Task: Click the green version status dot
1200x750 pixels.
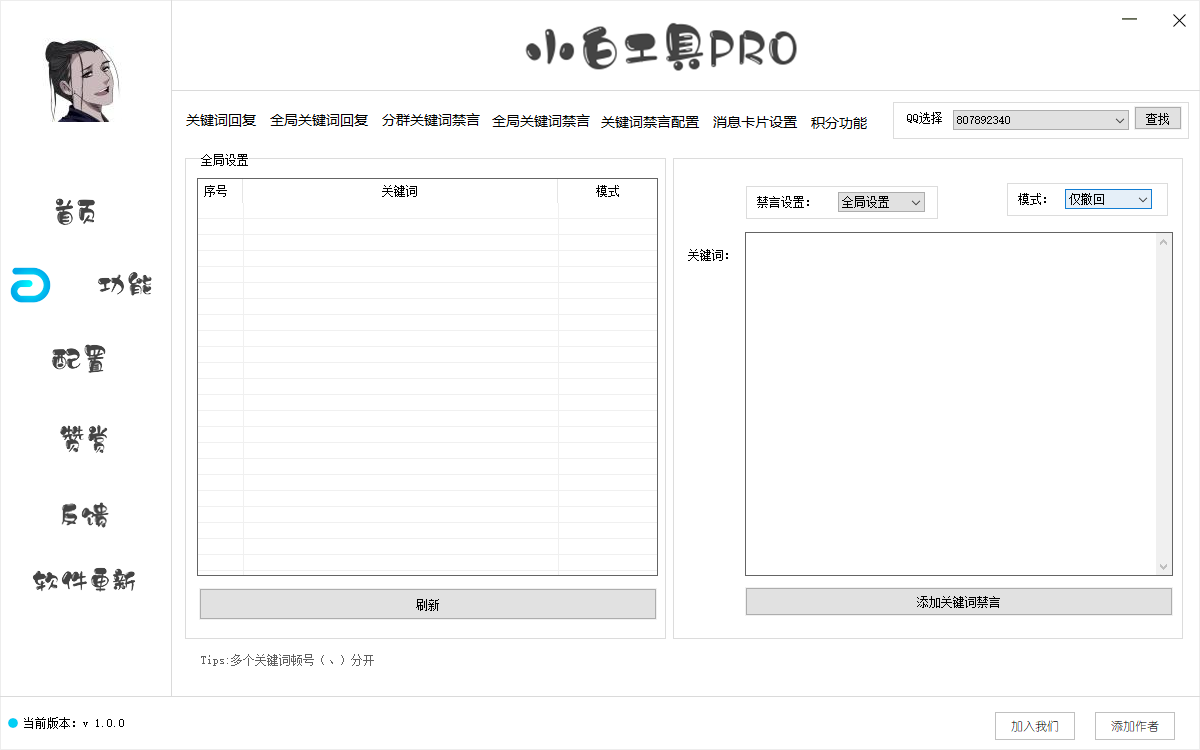Action: (11, 724)
